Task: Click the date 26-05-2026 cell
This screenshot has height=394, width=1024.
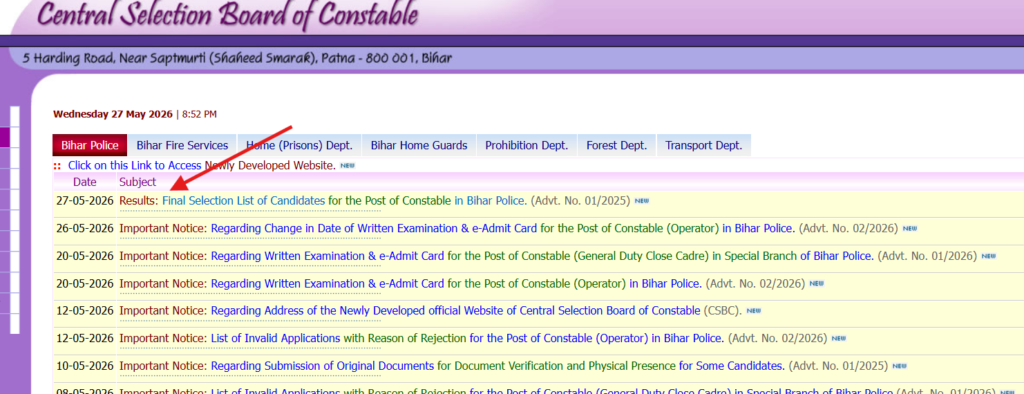Action: 84,229
